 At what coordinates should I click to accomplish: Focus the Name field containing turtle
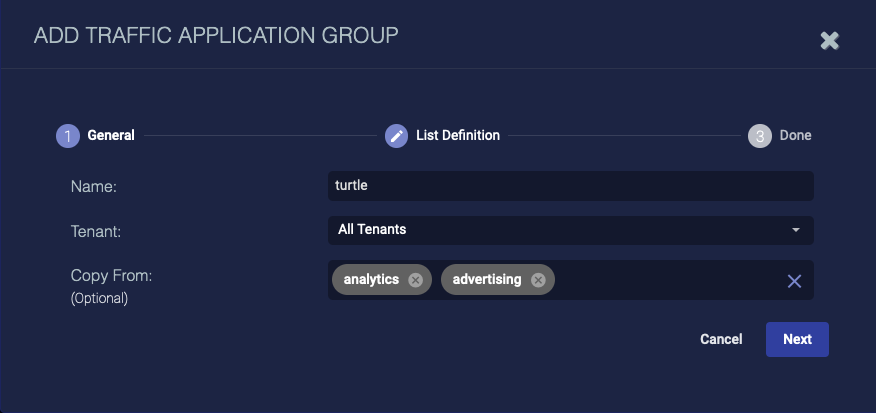[x=570, y=186]
